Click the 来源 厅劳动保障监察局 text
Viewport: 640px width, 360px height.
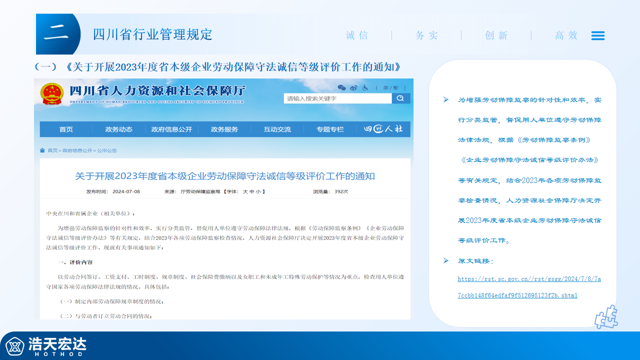pyautogui.click(x=192, y=191)
